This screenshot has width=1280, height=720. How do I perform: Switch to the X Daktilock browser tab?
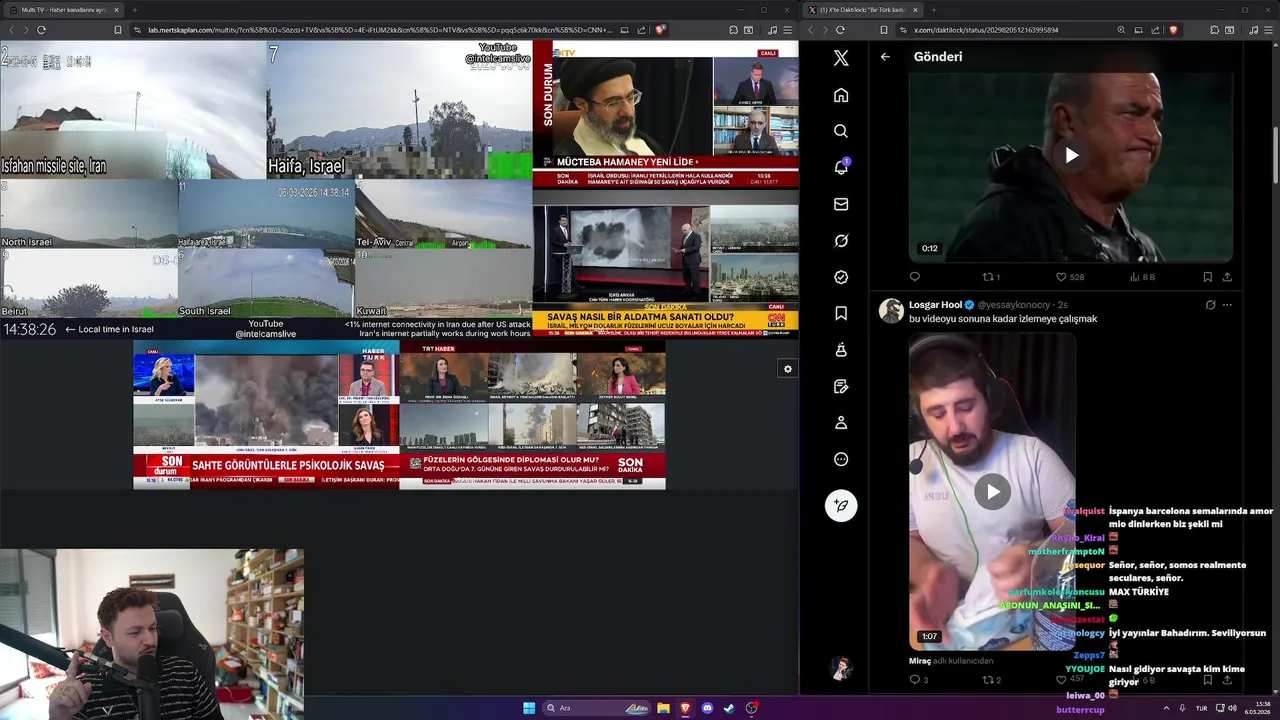(862, 10)
